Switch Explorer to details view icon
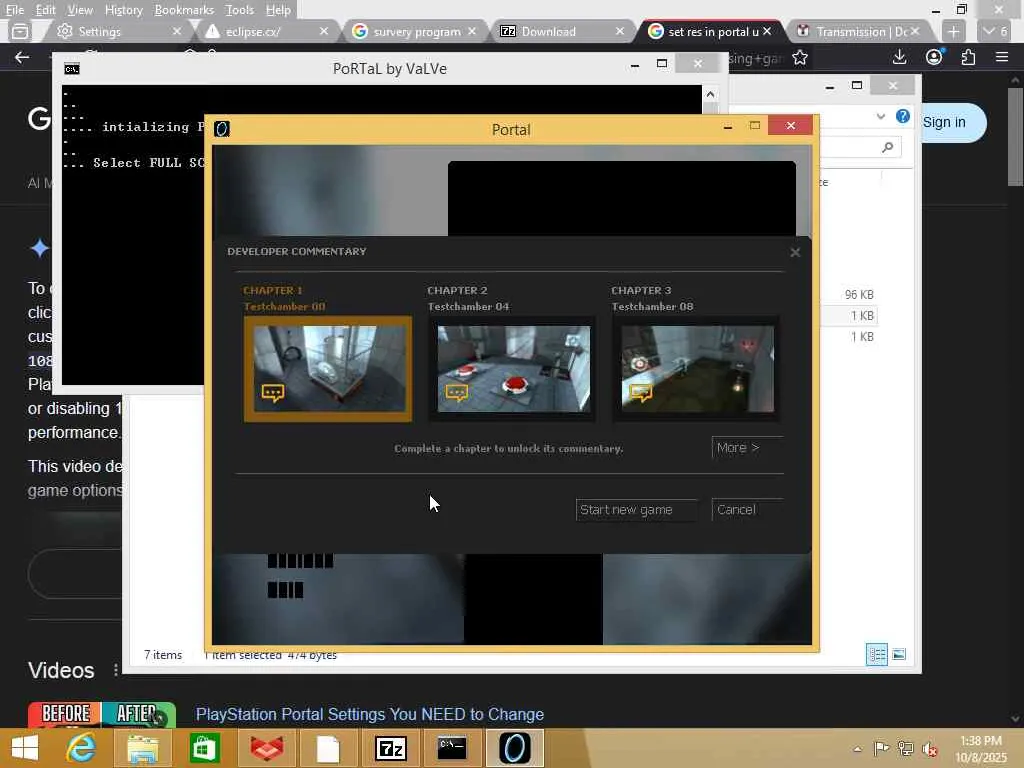Viewport: 1024px width, 768px height. click(876, 654)
